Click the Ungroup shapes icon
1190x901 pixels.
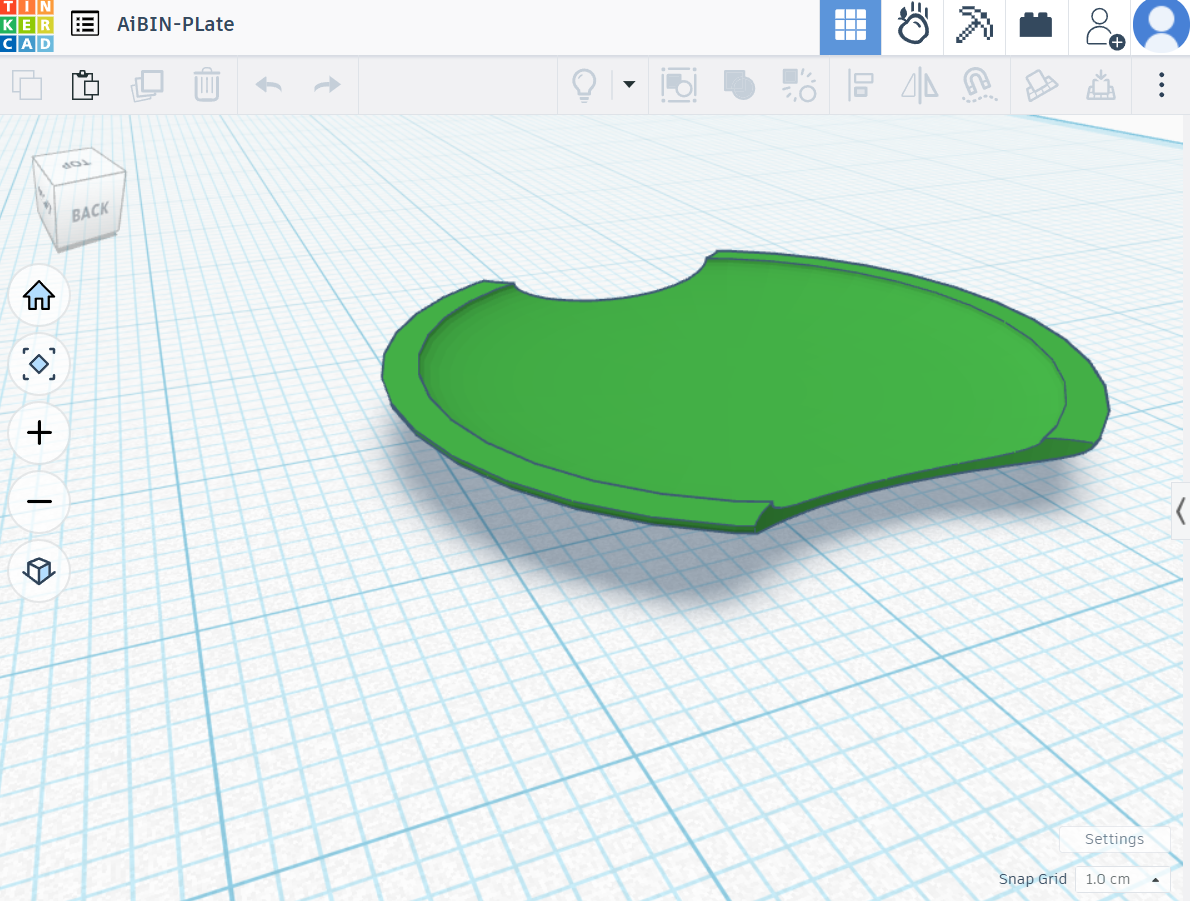coord(798,85)
